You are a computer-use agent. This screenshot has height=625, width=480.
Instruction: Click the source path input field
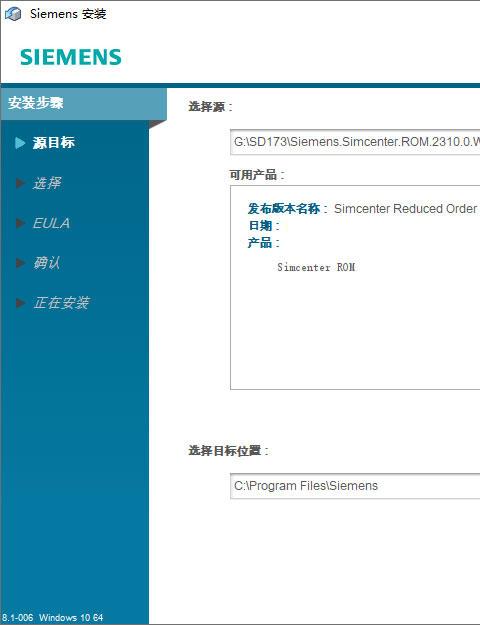(x=355, y=142)
